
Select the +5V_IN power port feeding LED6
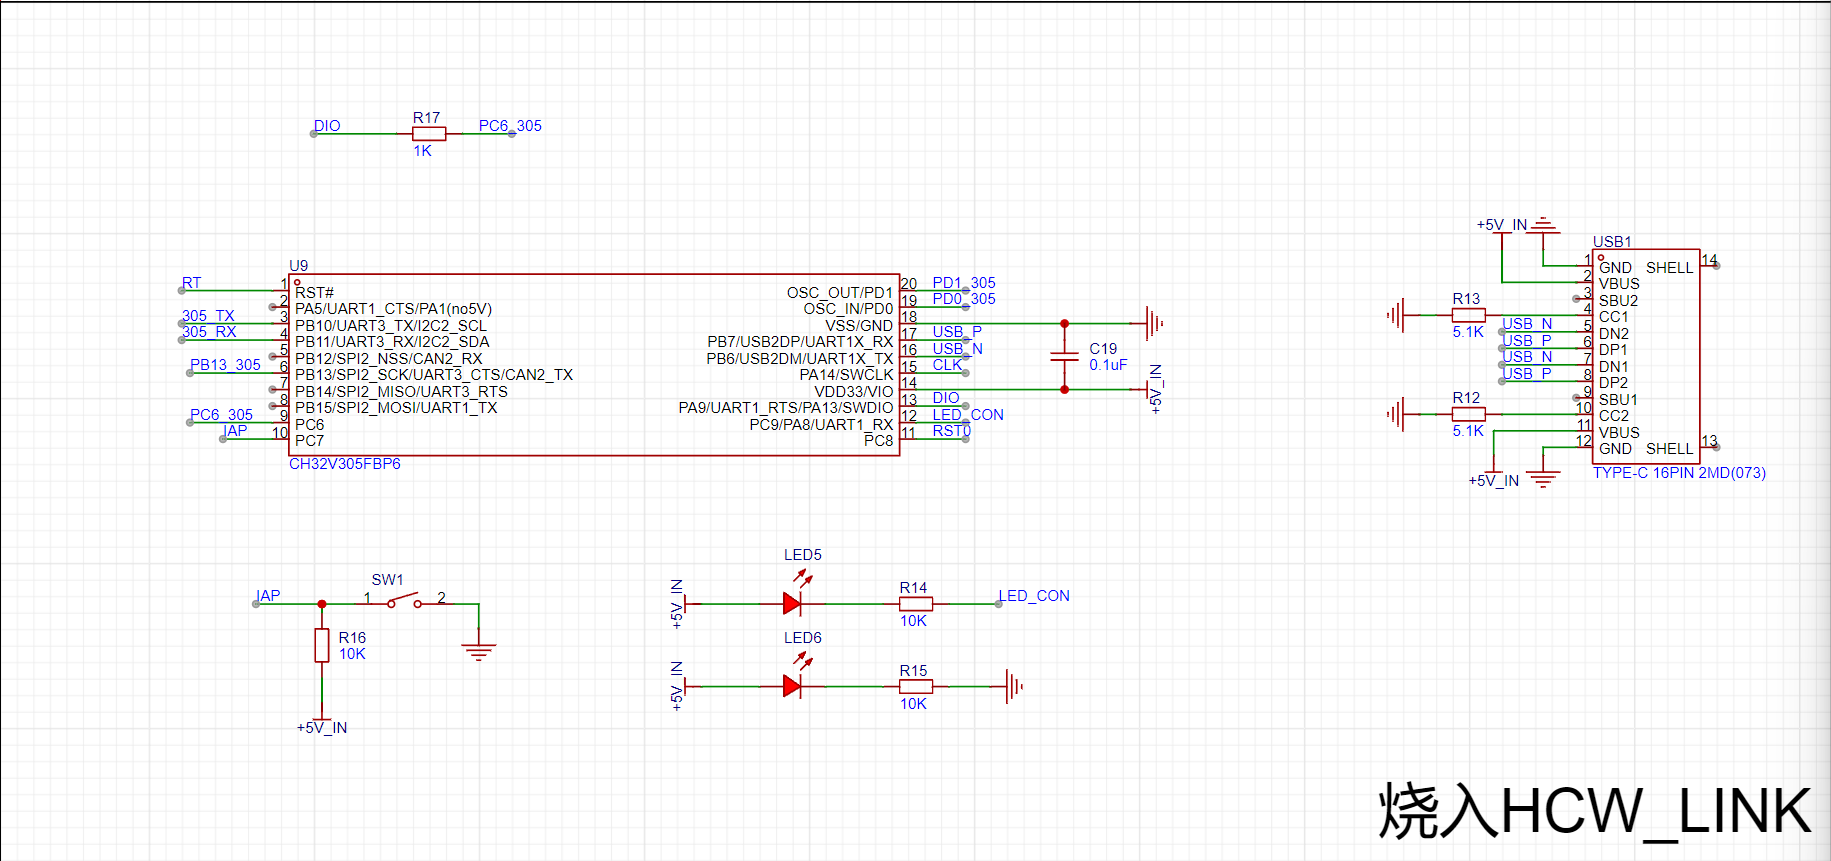[x=677, y=686]
